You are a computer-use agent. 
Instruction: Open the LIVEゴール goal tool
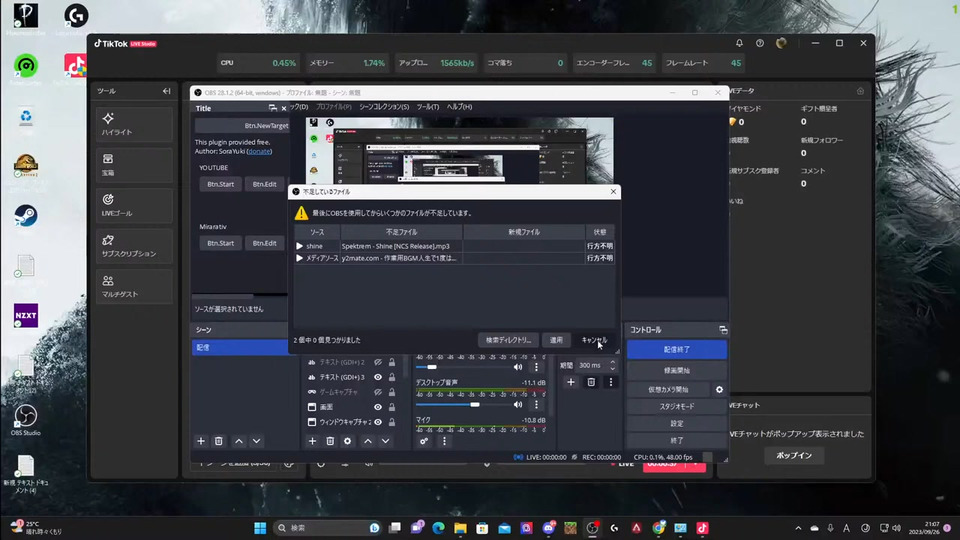tap(135, 206)
